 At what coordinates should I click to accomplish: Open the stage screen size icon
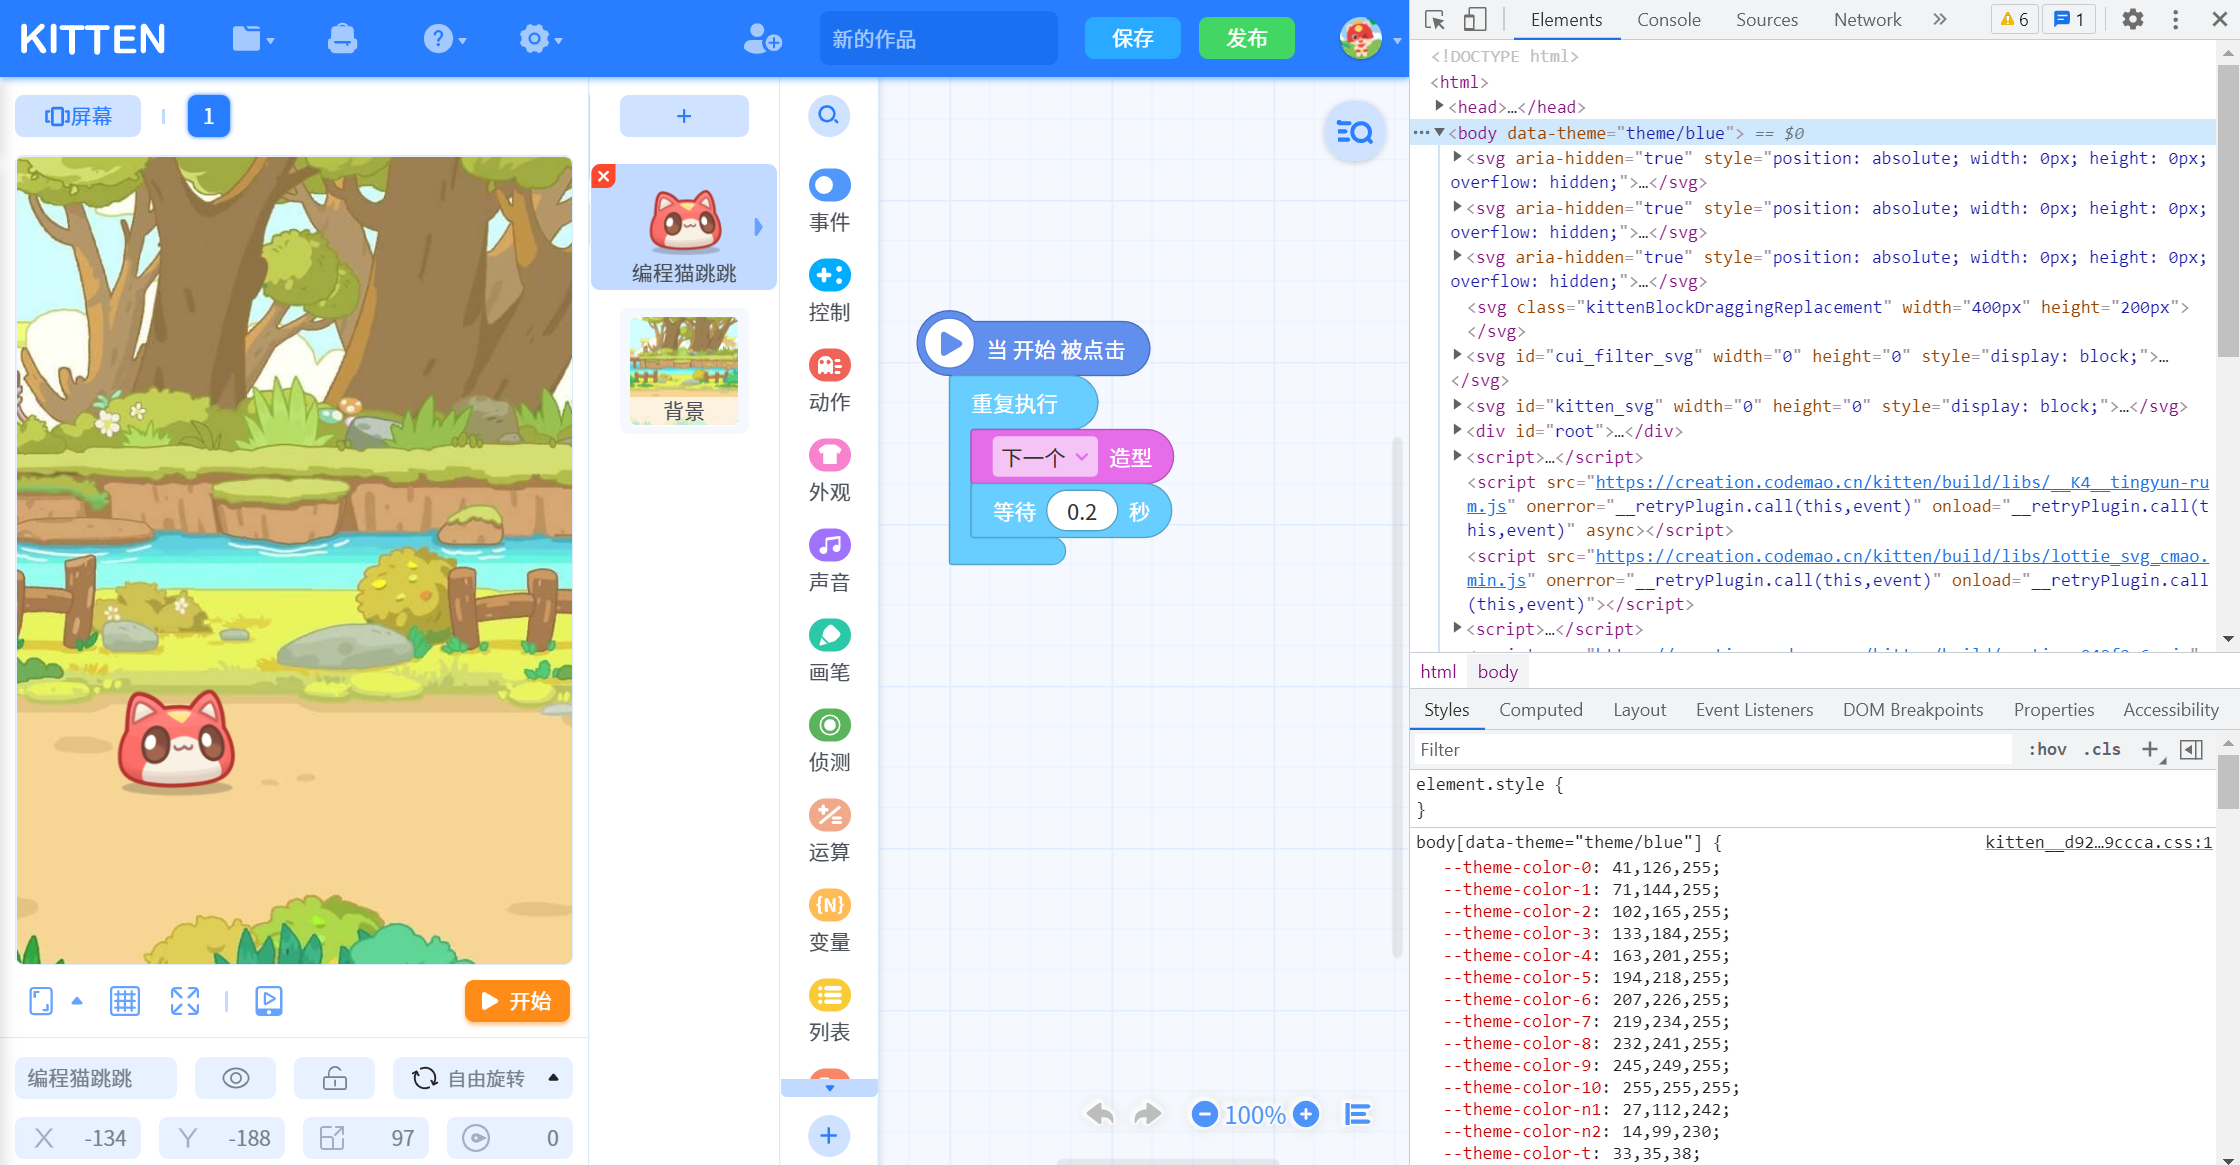tap(41, 1001)
